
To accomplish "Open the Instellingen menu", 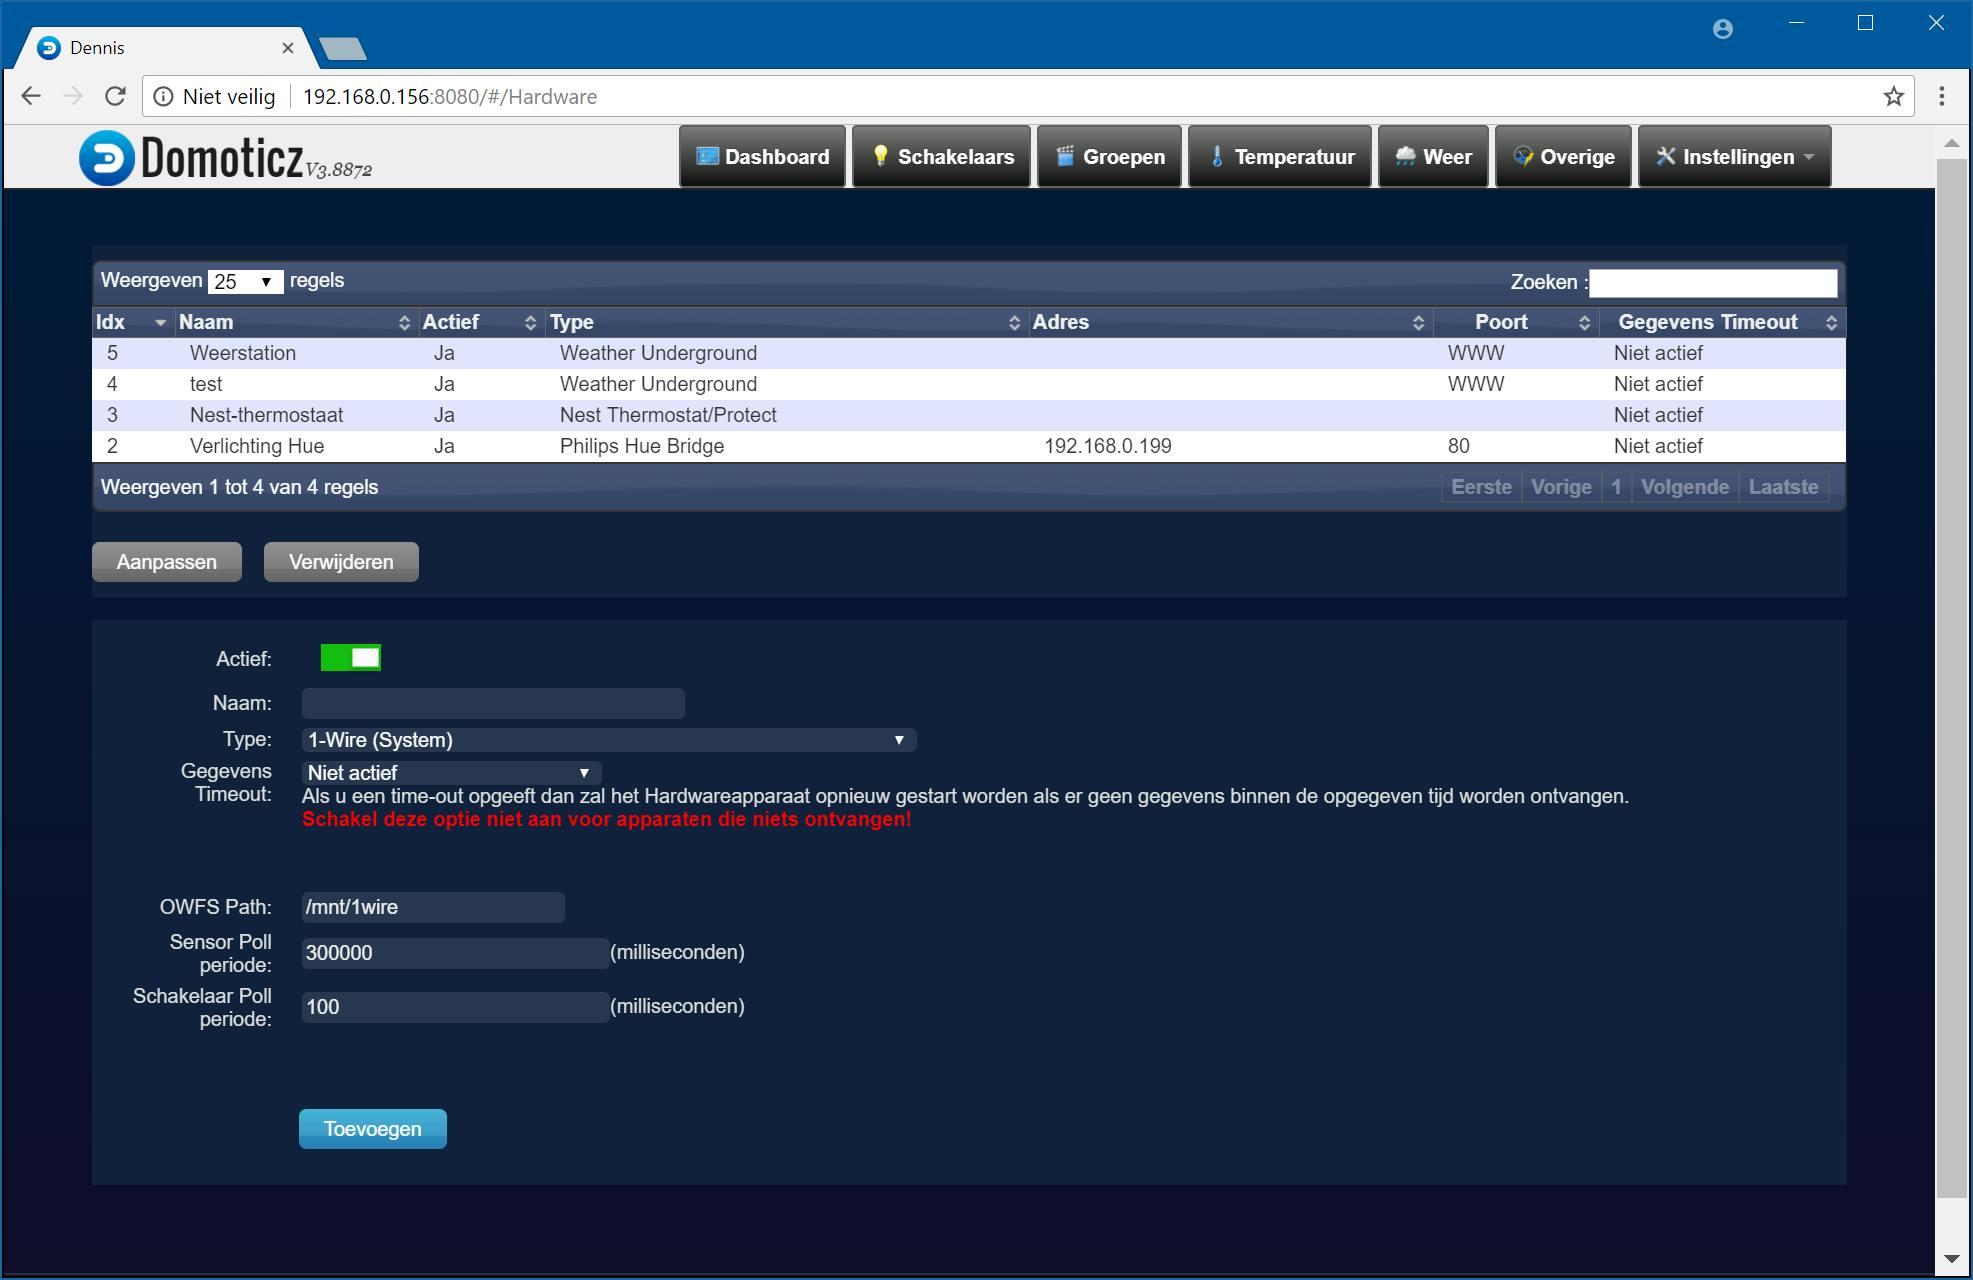I will tap(1734, 157).
